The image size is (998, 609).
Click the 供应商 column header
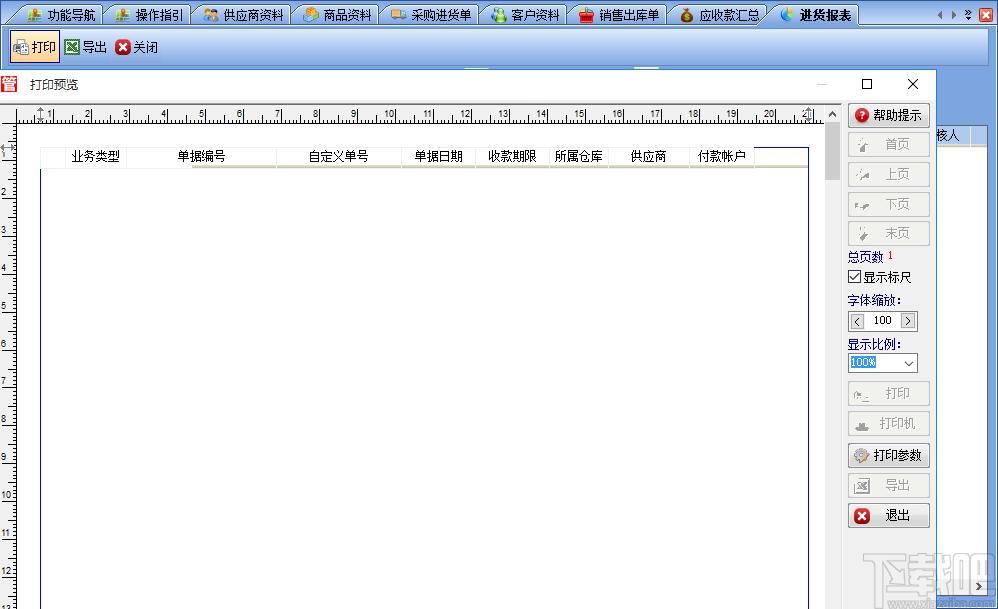point(649,157)
